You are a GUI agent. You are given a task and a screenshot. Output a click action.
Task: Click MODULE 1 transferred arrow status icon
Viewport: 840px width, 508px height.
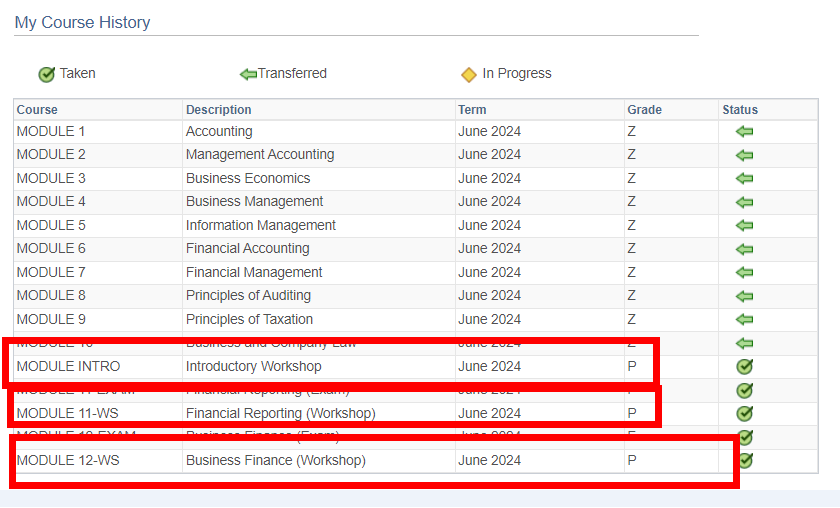(744, 132)
